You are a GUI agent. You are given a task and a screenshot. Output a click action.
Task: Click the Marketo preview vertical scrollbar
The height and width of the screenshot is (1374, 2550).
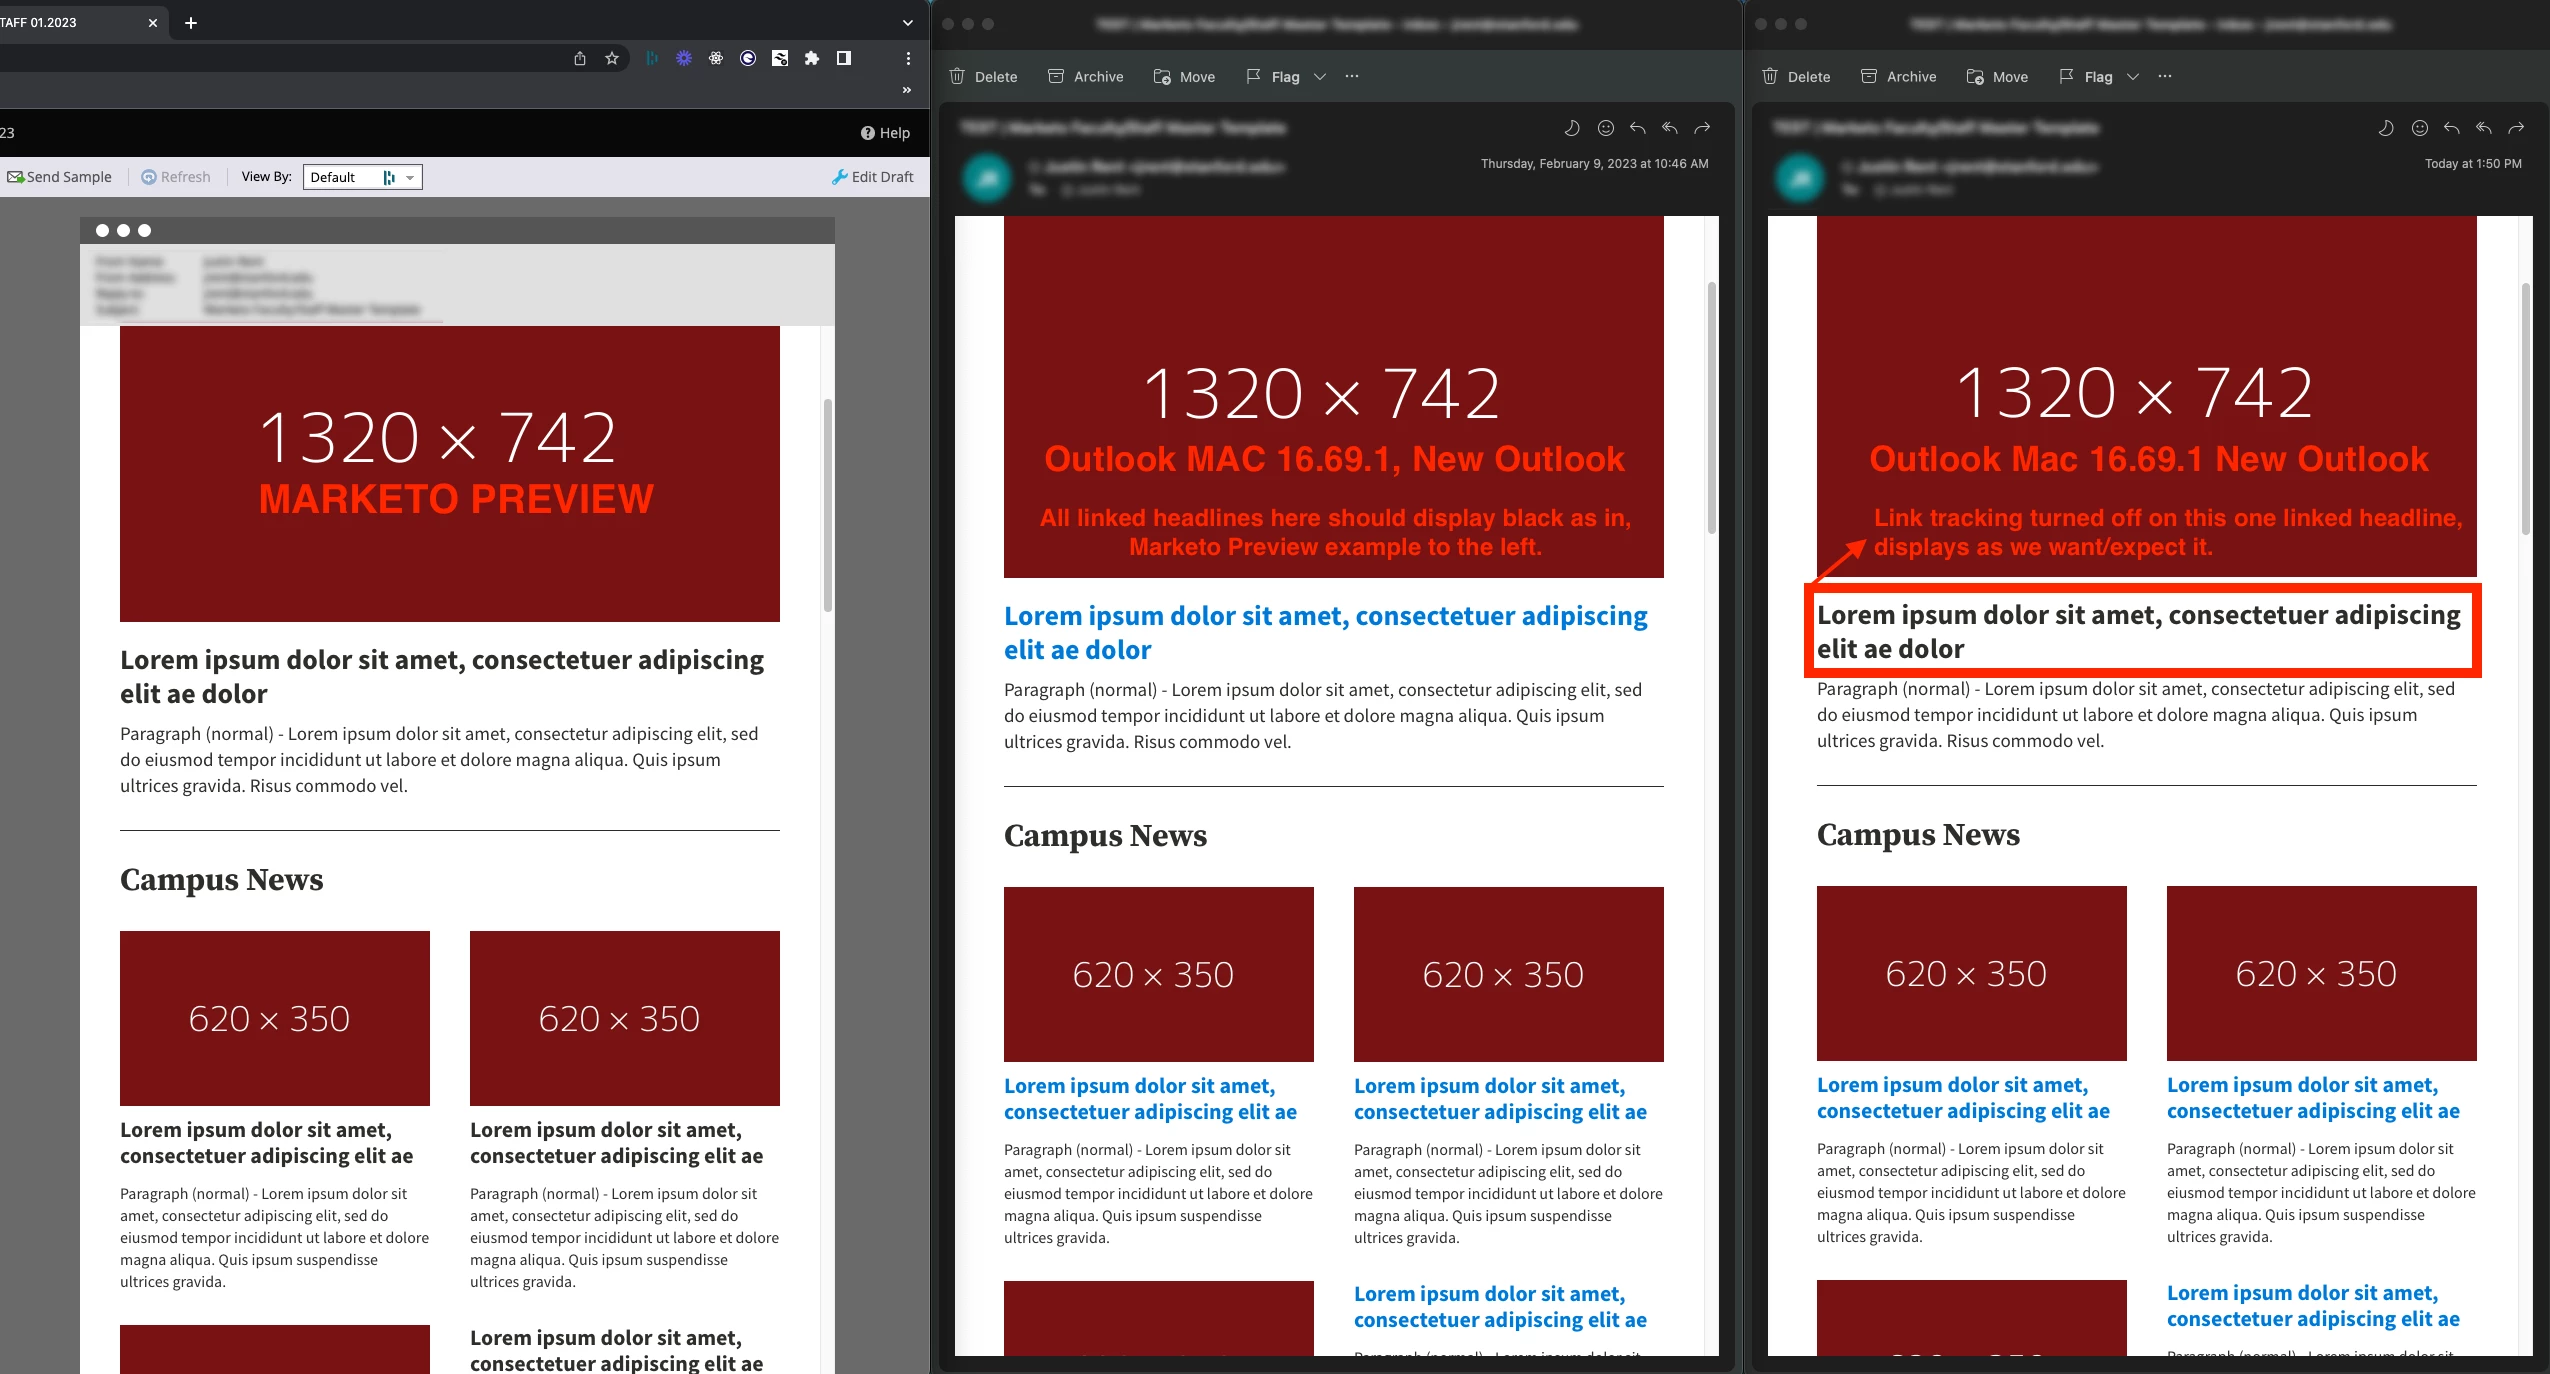pyautogui.click(x=827, y=505)
